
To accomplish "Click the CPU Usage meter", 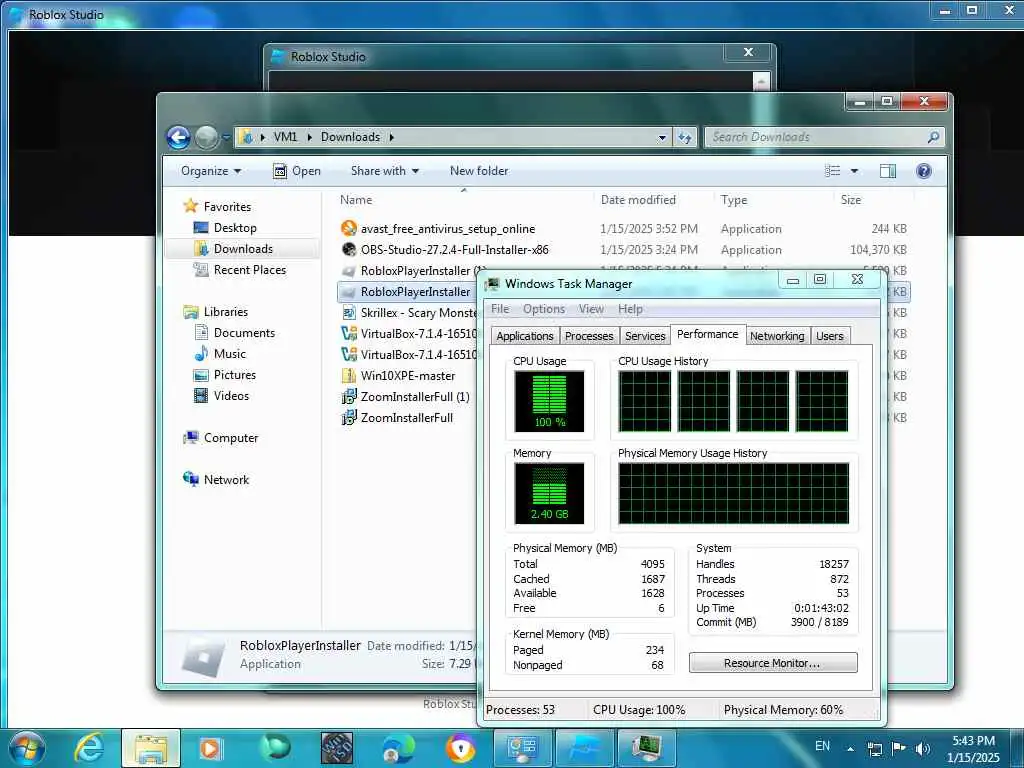I will pos(549,401).
